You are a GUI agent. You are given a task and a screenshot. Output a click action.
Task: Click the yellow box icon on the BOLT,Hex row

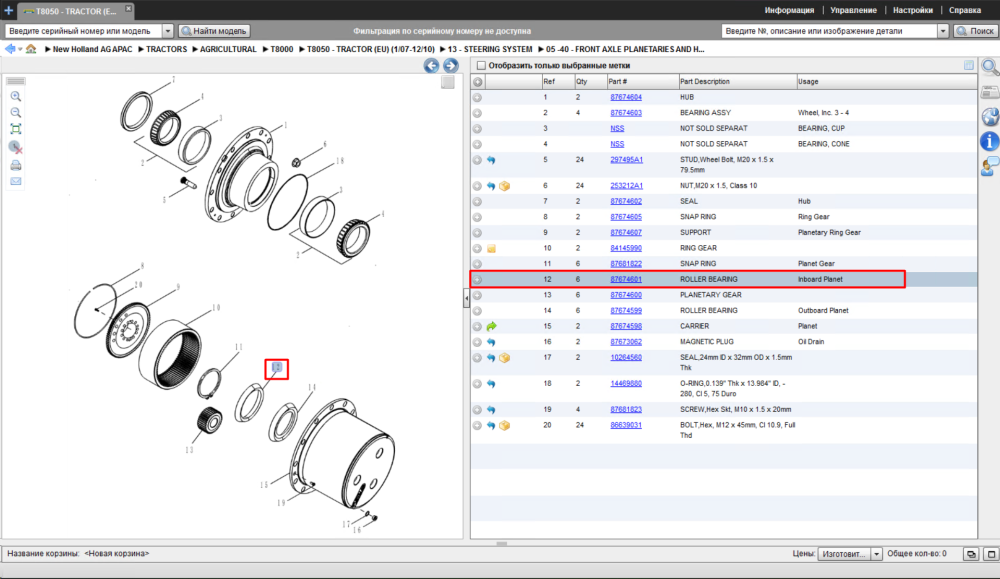(x=504, y=425)
